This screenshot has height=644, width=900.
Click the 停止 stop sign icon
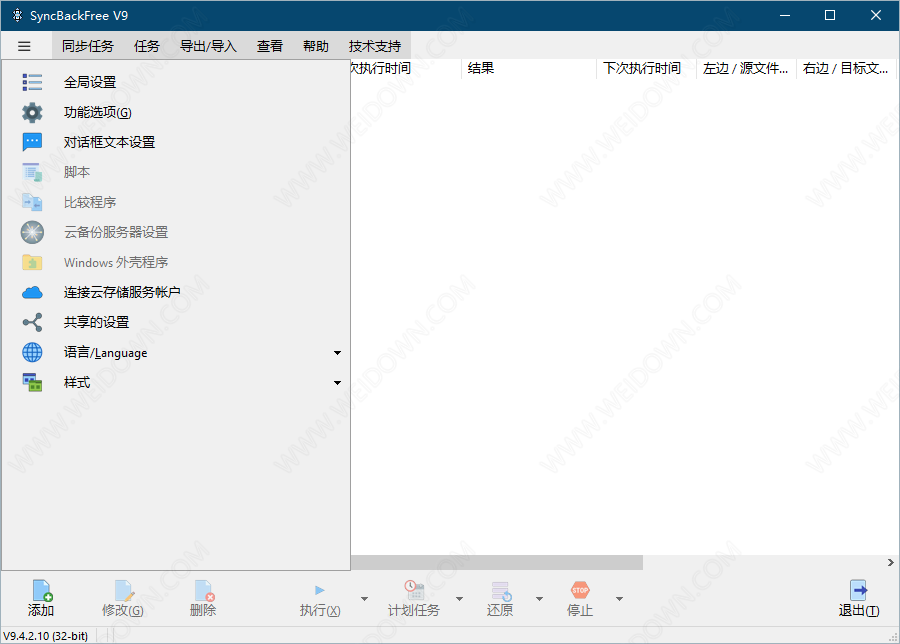(x=580, y=590)
